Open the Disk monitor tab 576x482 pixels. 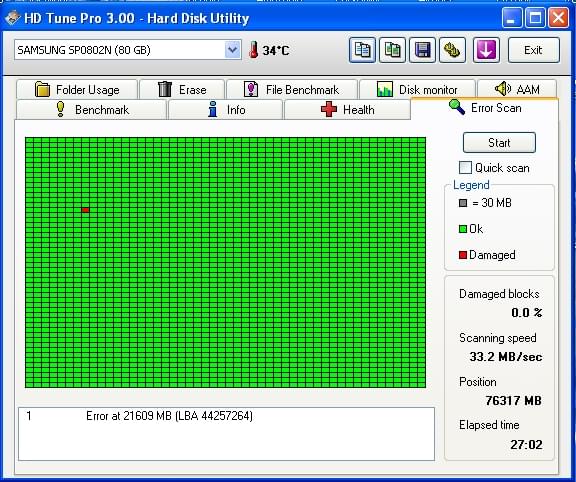click(x=417, y=89)
